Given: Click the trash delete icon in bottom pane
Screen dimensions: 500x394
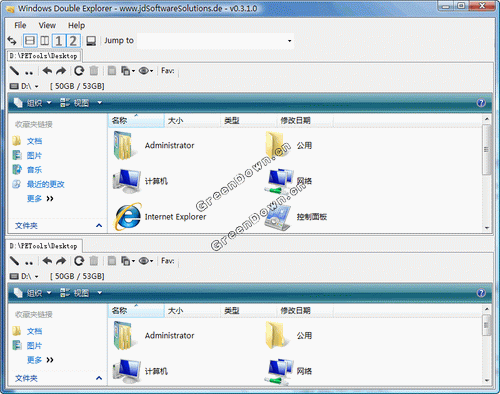Looking at the screenshot, I should tap(94, 261).
